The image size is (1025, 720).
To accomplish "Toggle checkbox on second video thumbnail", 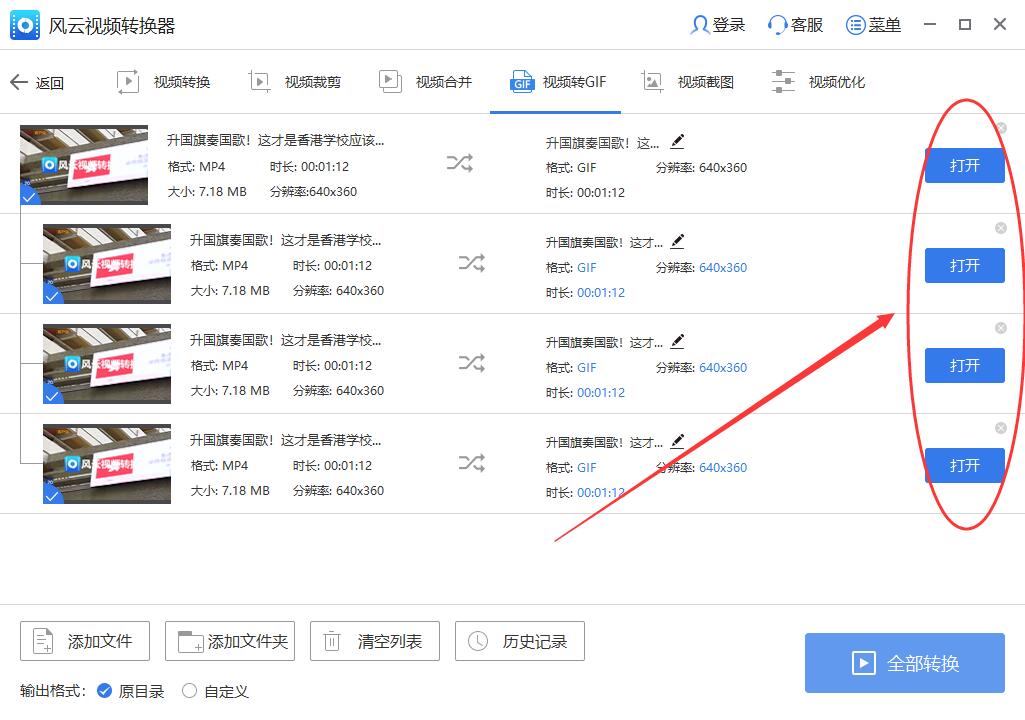I will 51,296.
